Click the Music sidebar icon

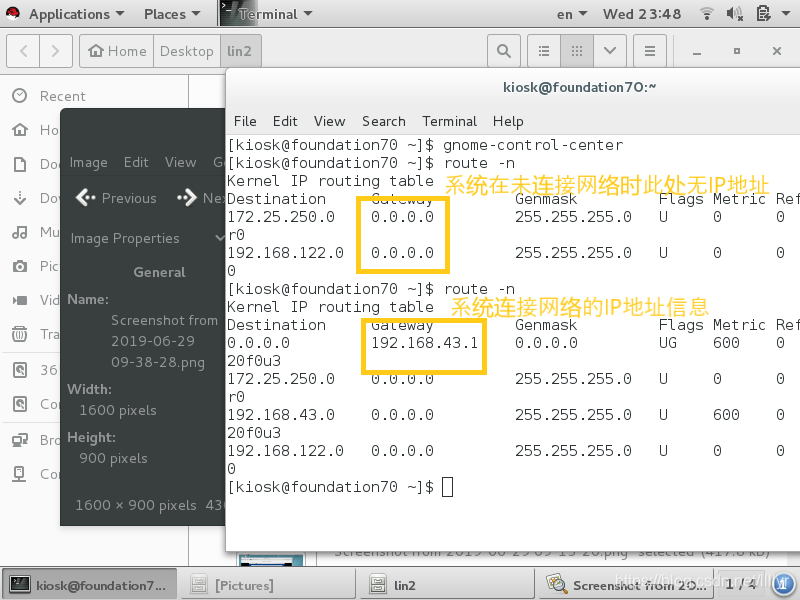19,233
